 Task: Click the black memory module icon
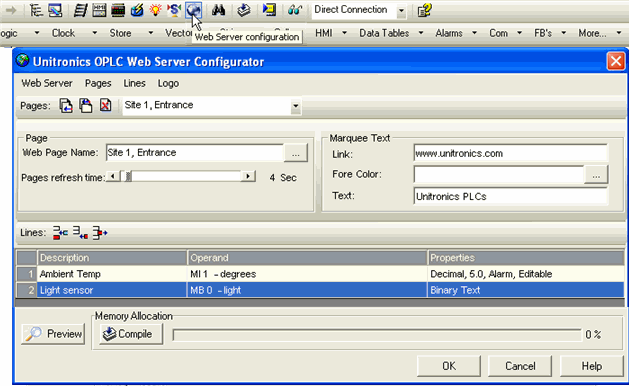pyautogui.click(x=118, y=10)
